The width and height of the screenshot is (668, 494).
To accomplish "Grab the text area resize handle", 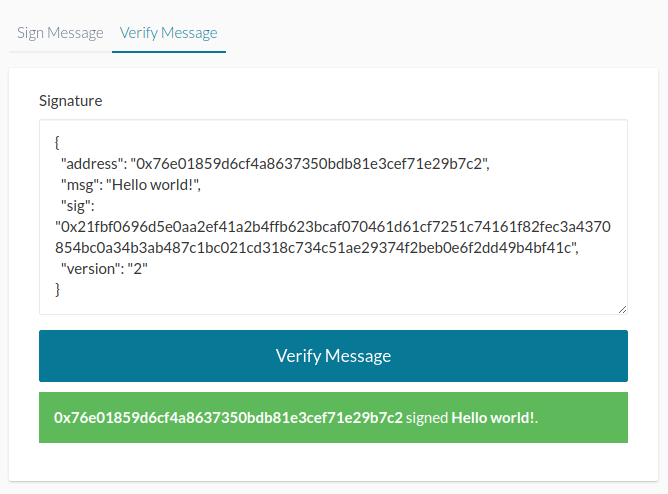I will point(622,310).
